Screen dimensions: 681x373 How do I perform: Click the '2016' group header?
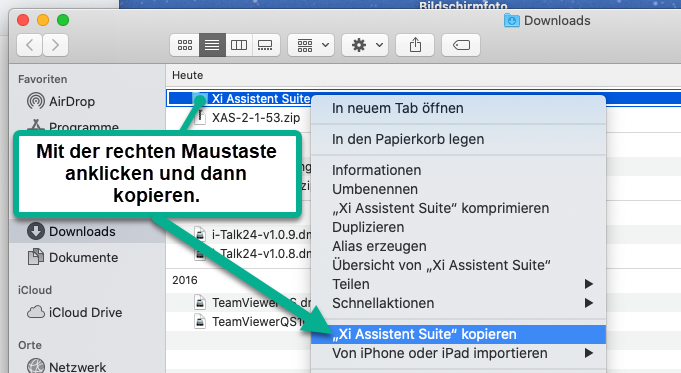(x=185, y=280)
